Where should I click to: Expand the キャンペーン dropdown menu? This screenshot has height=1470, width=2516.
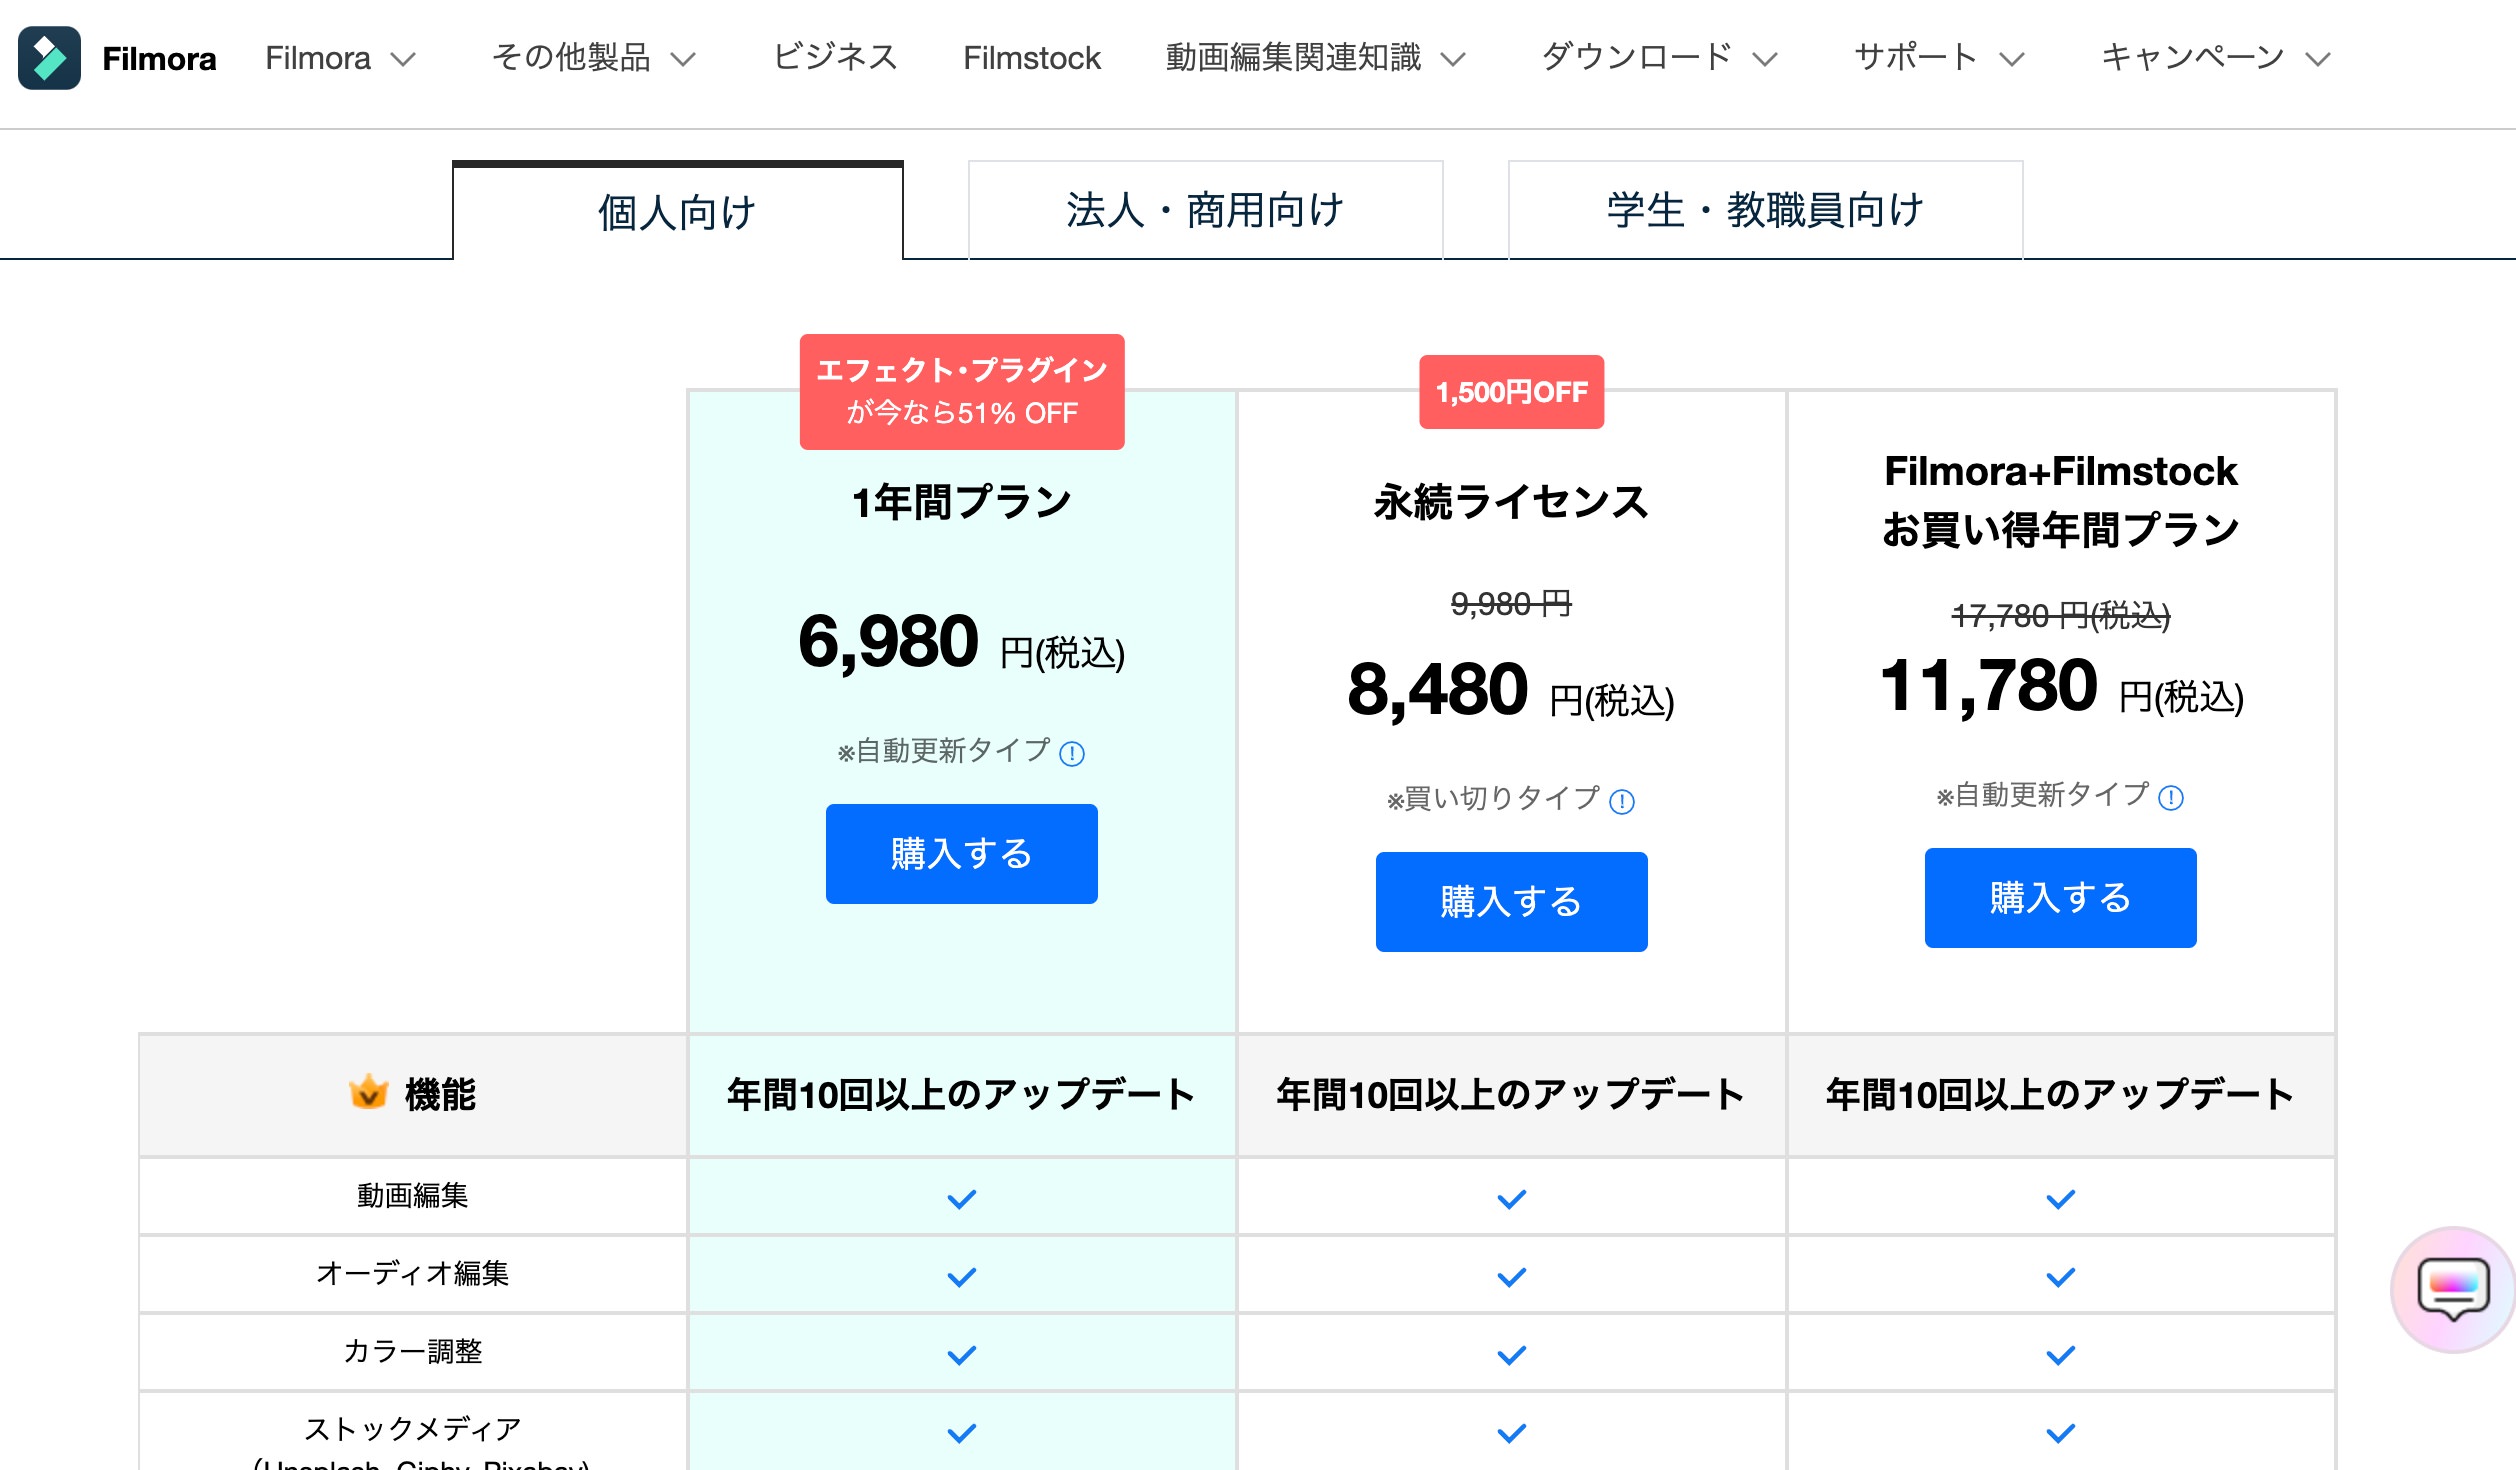[x=2216, y=58]
